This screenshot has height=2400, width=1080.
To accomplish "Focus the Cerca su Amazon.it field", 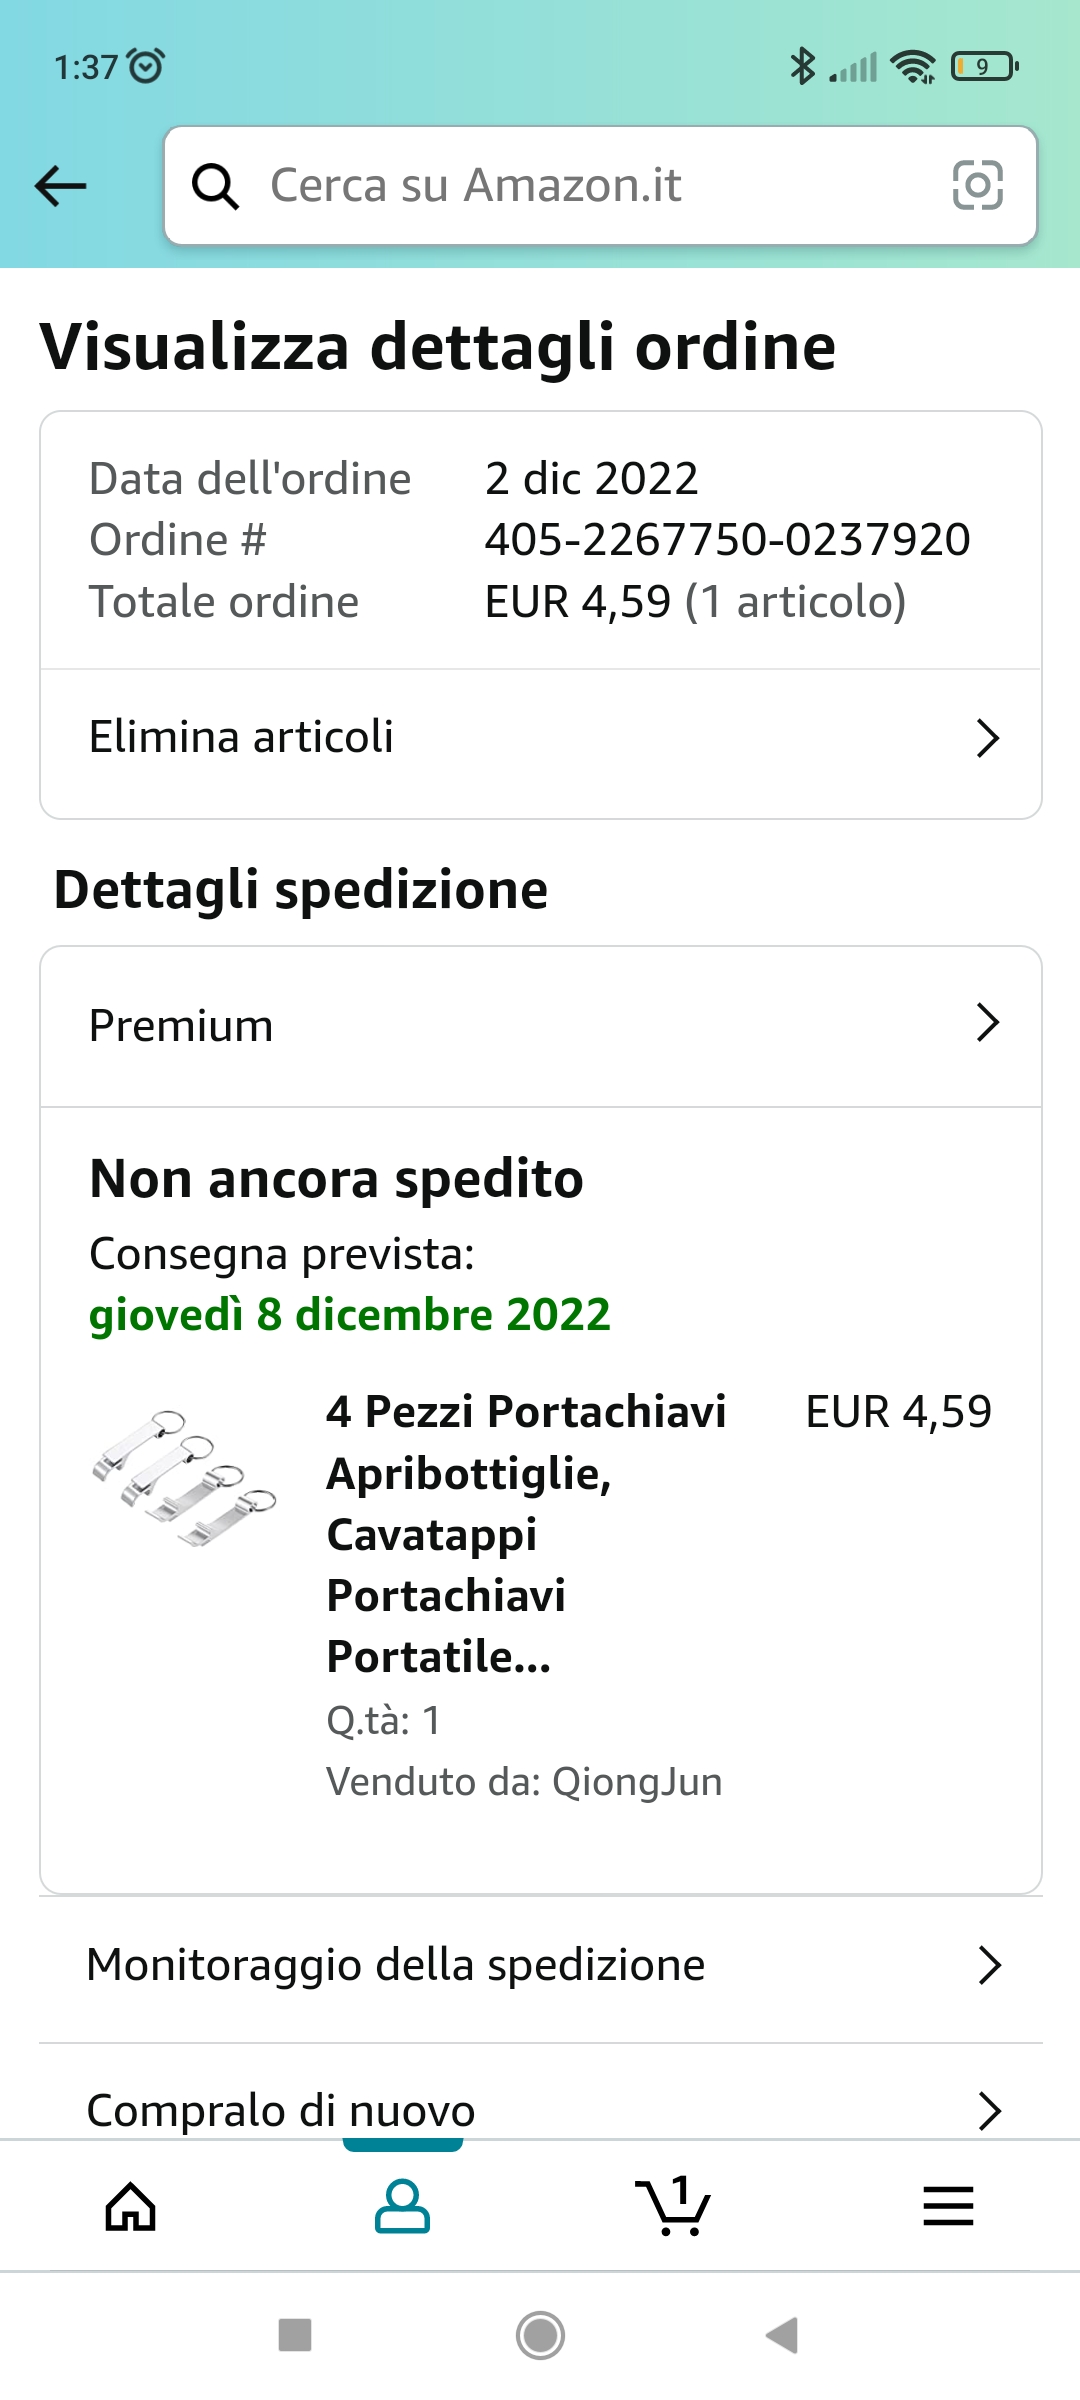I will click(x=600, y=185).
